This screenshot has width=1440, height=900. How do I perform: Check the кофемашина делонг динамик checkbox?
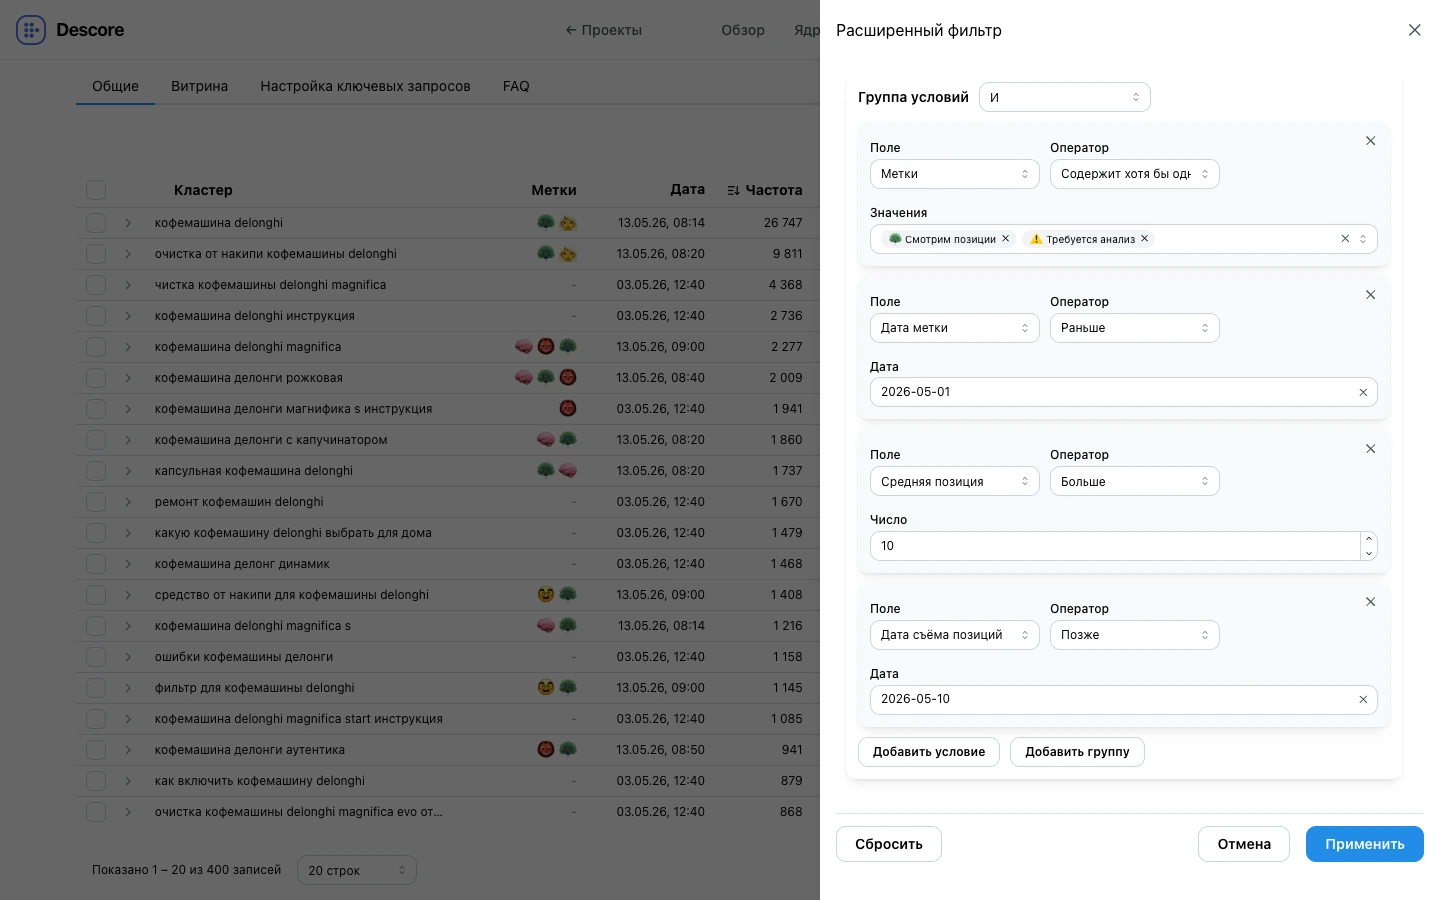tap(96, 564)
